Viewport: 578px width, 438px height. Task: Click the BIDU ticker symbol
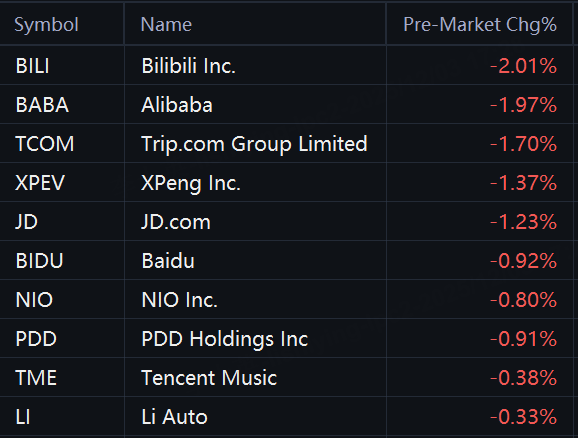pos(39,261)
